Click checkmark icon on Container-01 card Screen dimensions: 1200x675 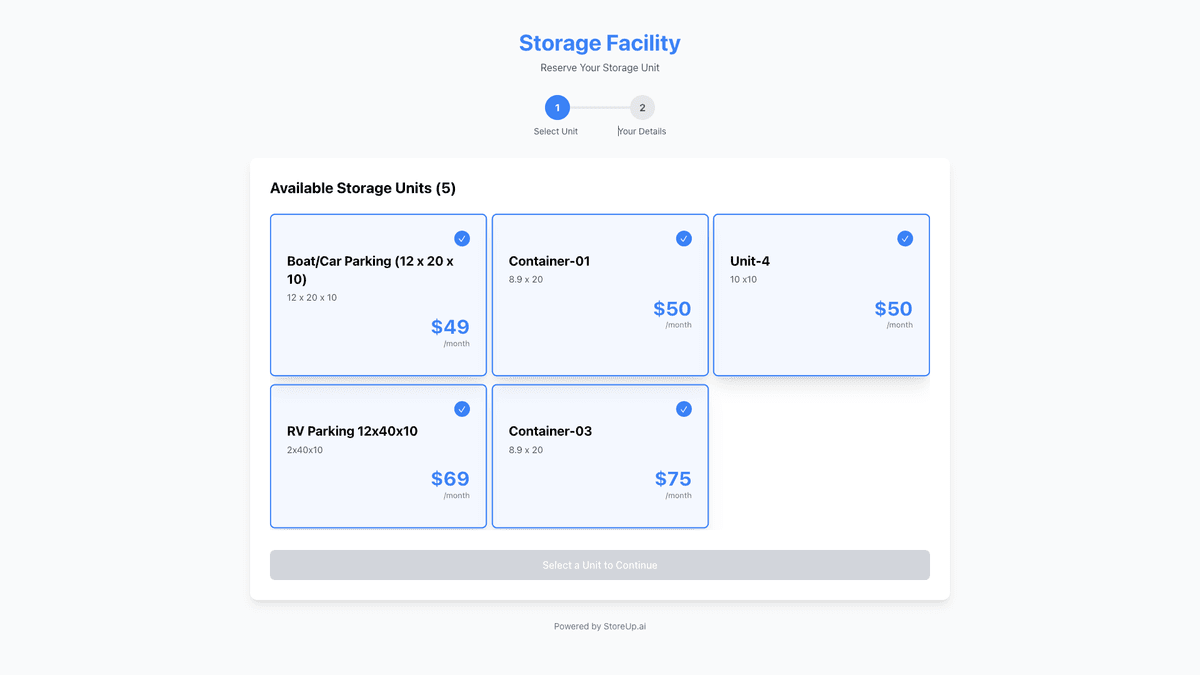tap(684, 238)
